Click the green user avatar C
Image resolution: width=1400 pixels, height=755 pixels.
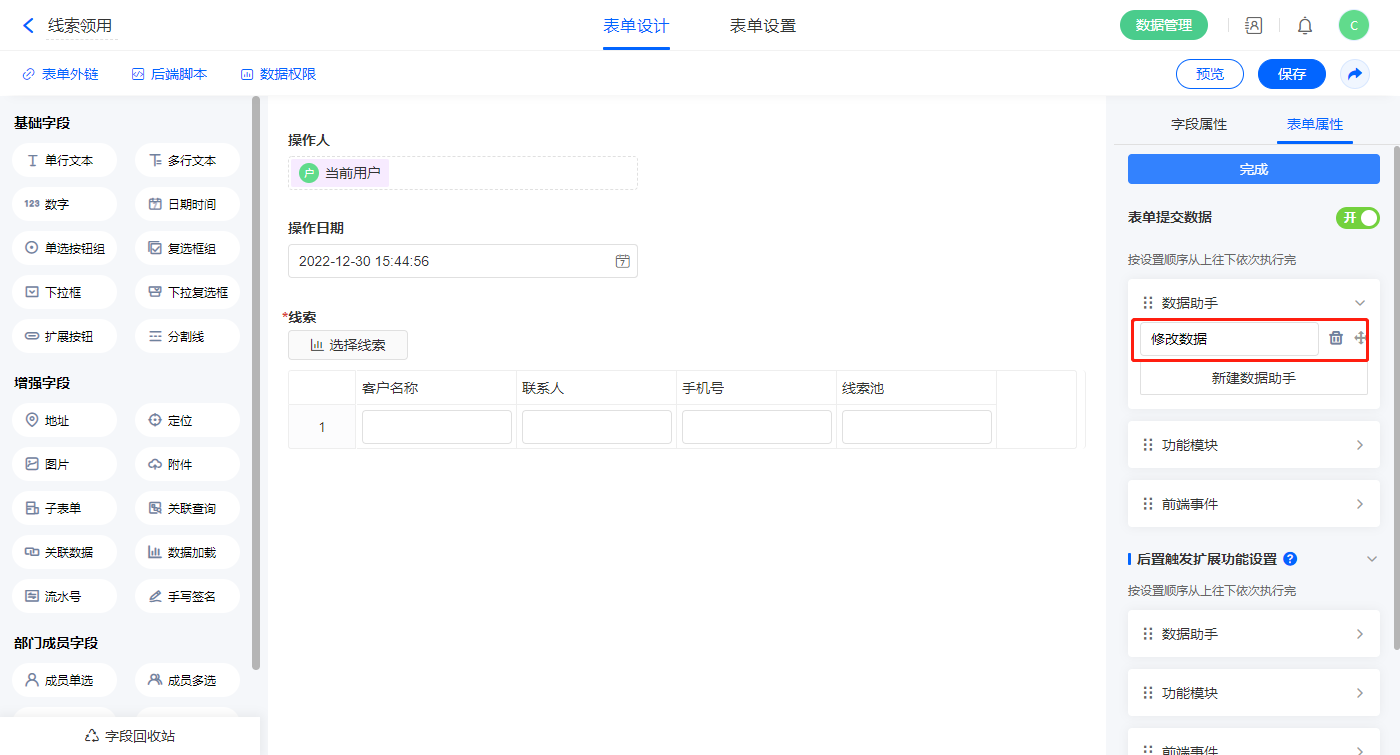click(x=1353, y=26)
